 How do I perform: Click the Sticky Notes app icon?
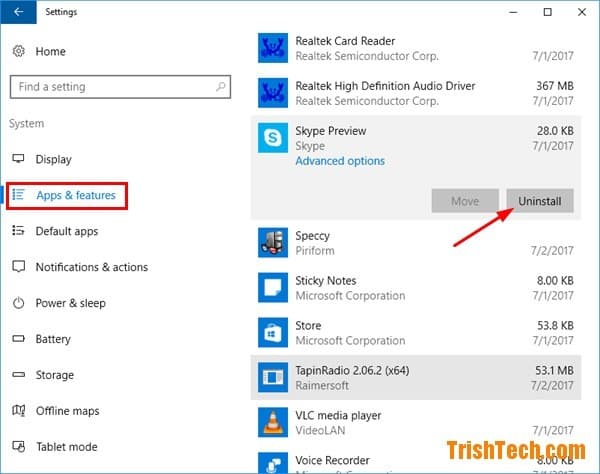tap(273, 288)
